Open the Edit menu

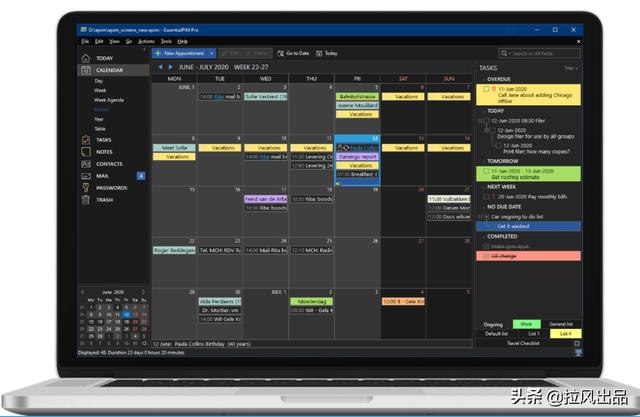(99, 41)
